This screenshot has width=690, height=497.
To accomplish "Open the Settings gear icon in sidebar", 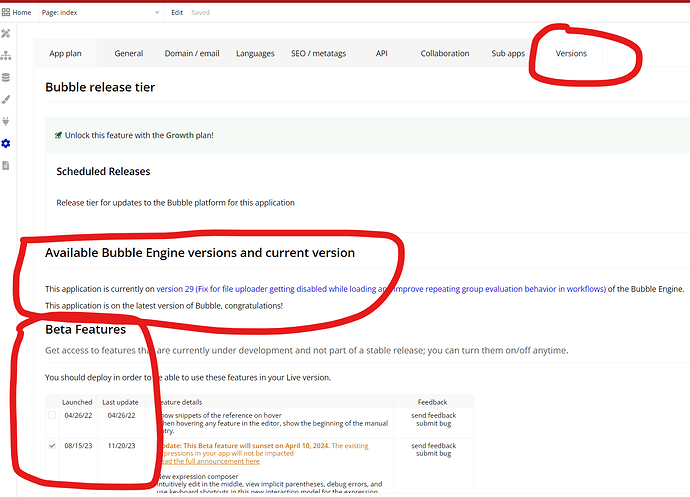I will (x=6, y=144).
